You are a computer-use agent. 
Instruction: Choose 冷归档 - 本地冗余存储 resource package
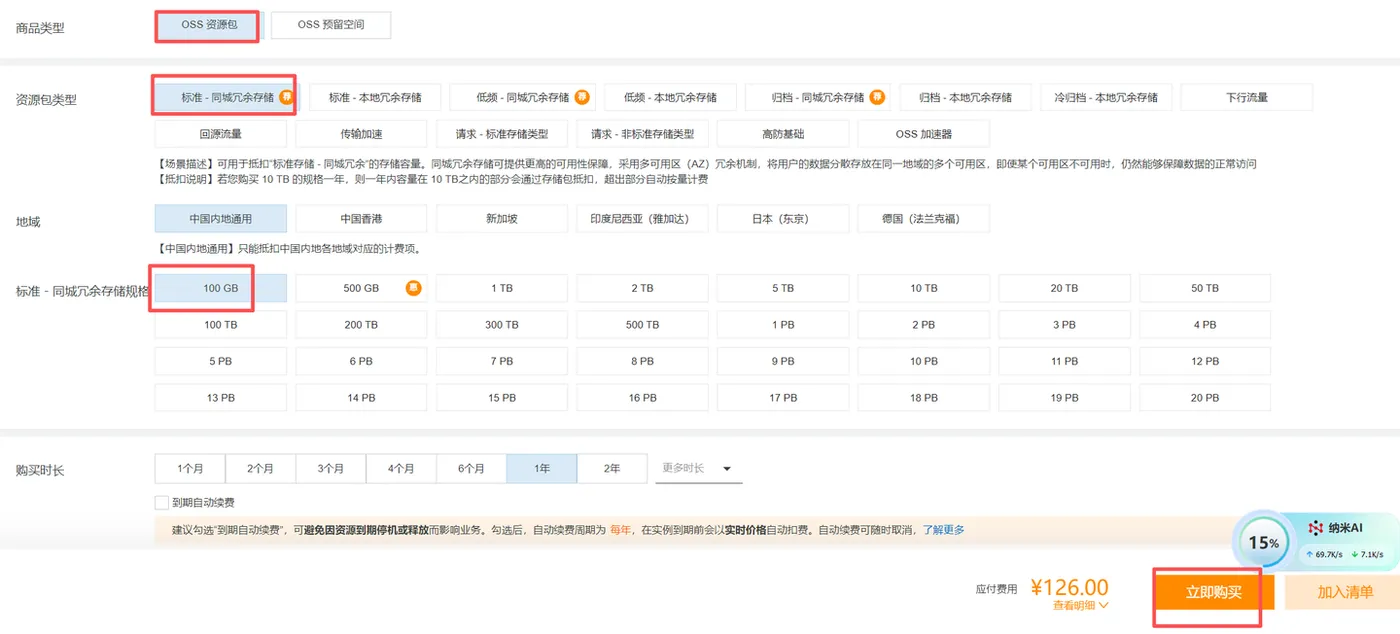1105,97
